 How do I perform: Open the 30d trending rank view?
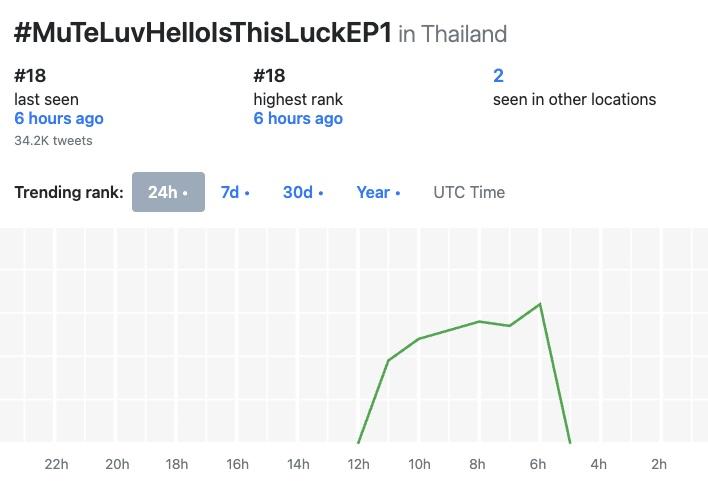pos(303,192)
